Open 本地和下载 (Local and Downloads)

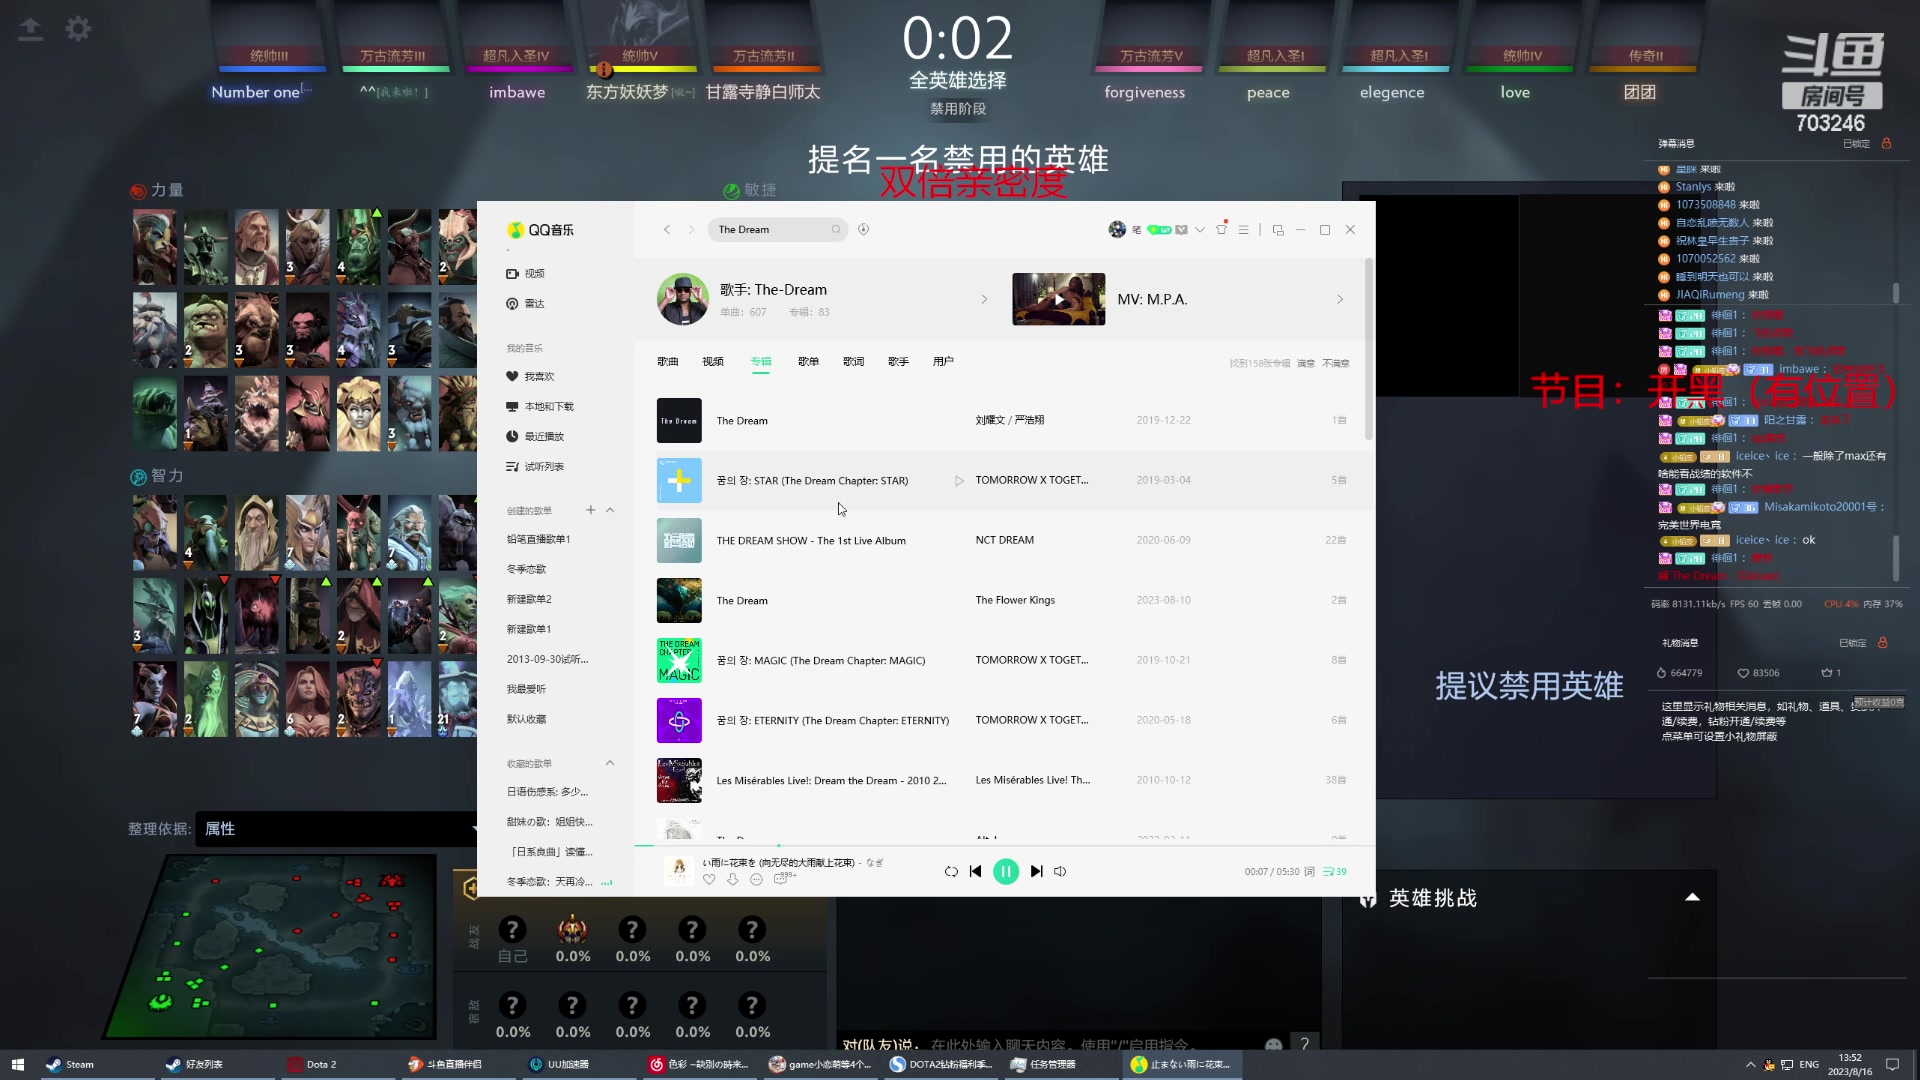540,406
